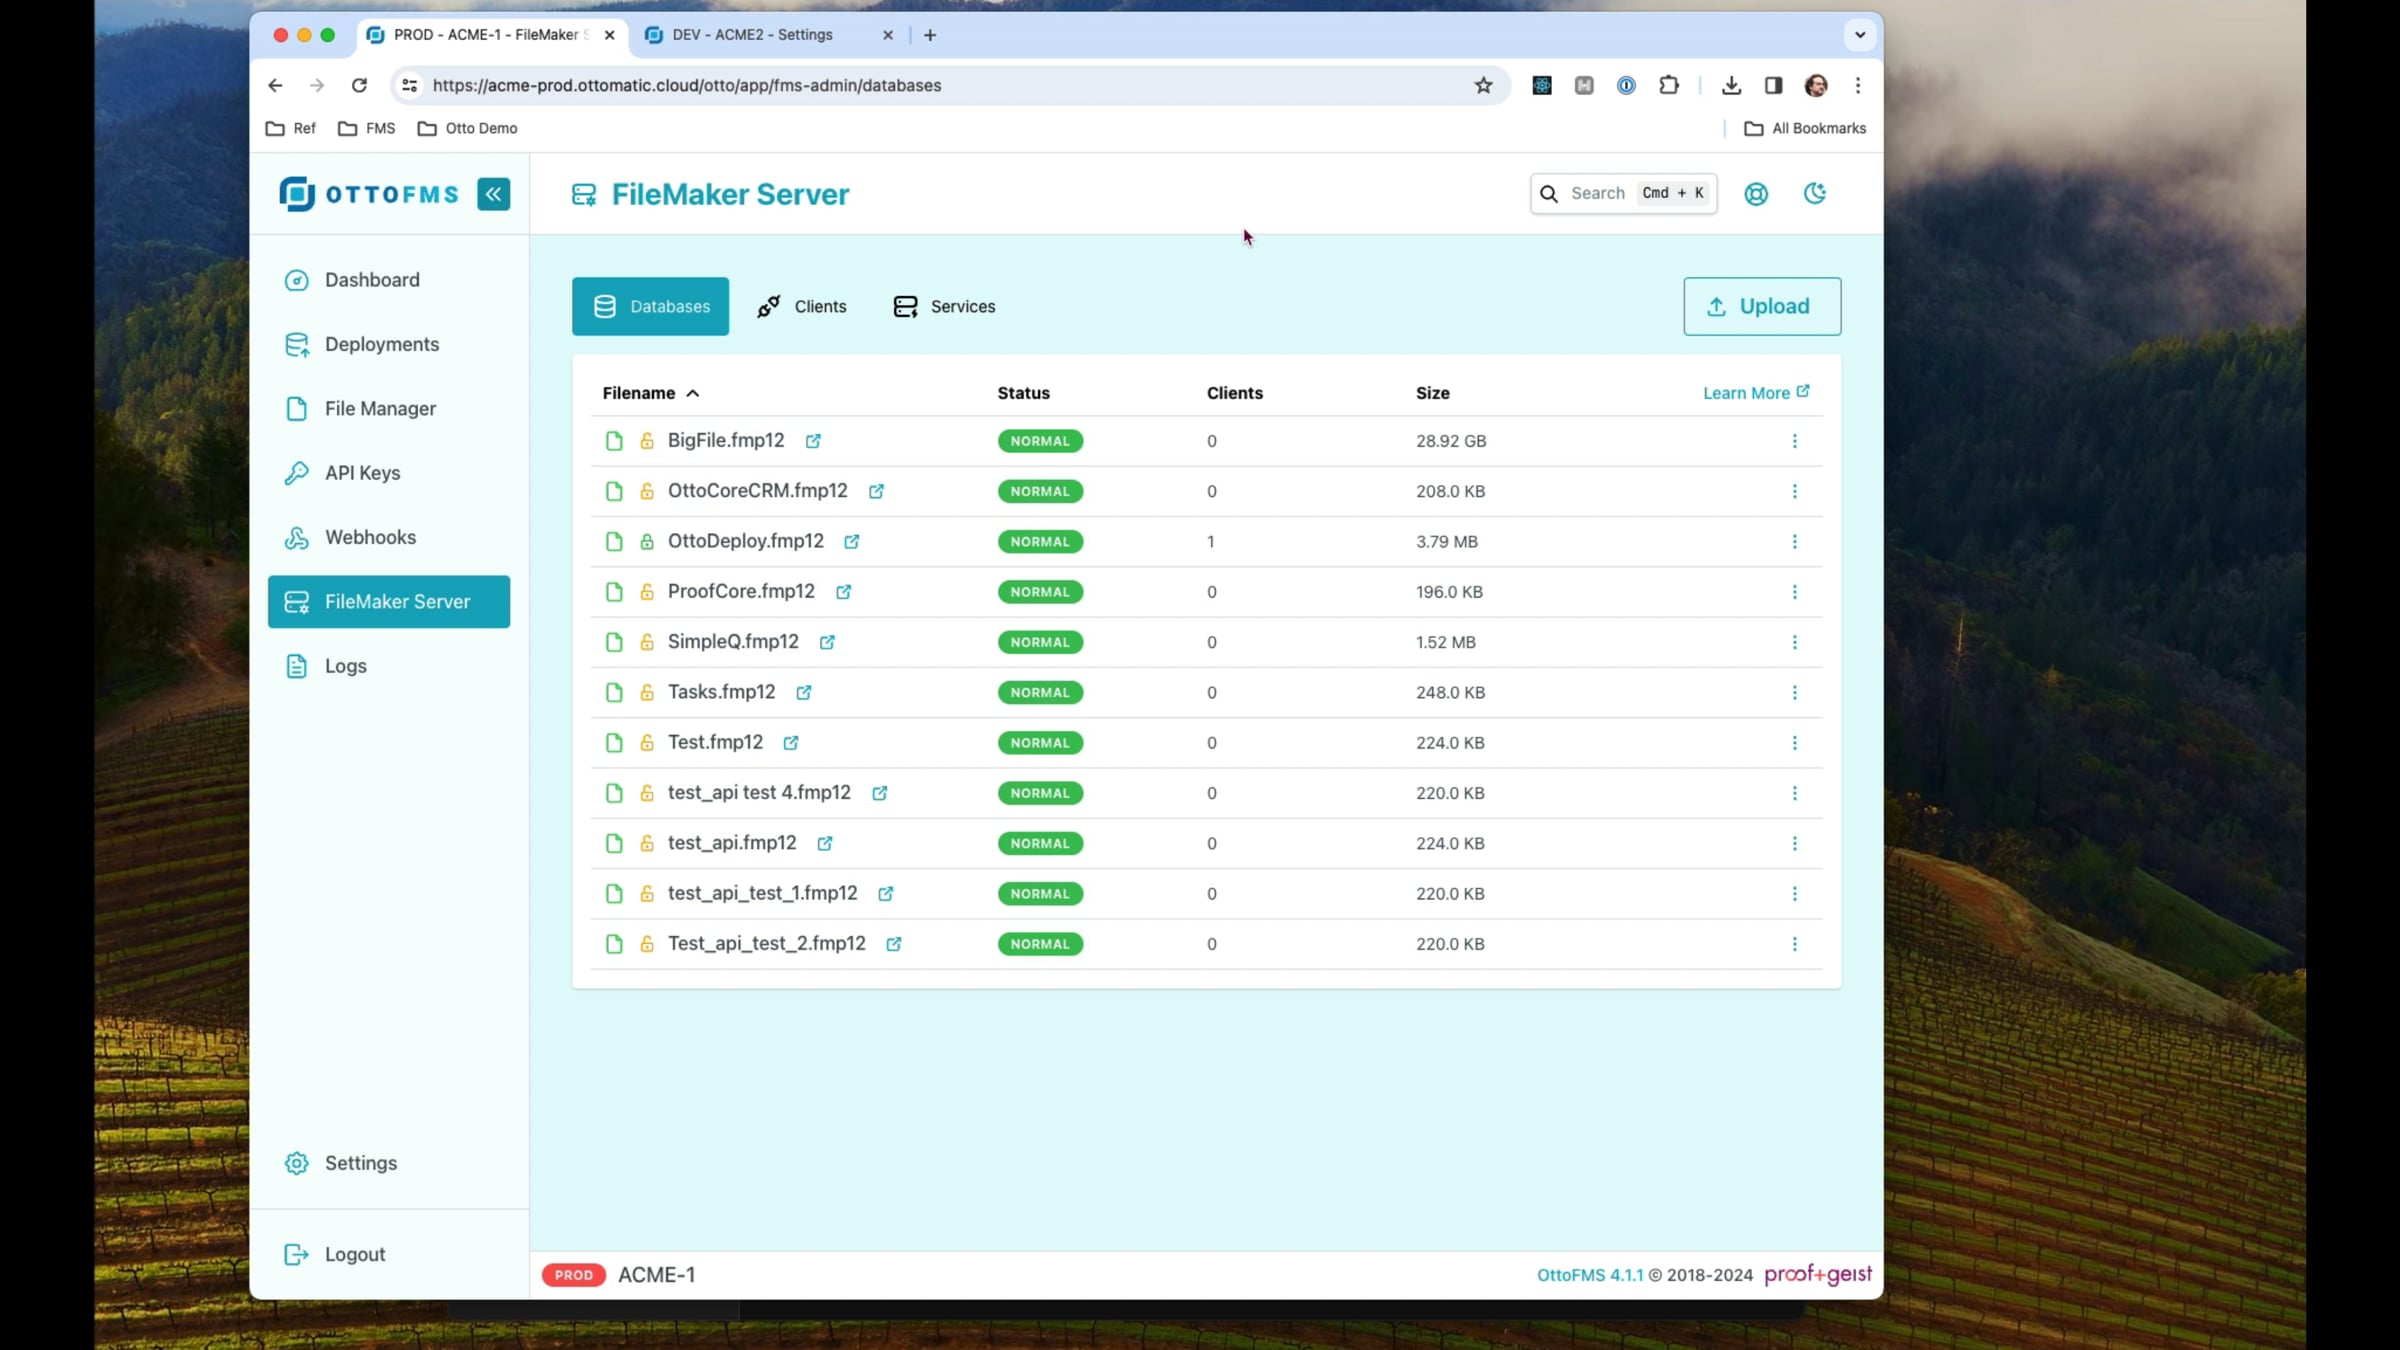This screenshot has width=2400, height=1350.
Task: Open external link icon next to test_api_test_1.fmp12
Action: click(x=885, y=894)
